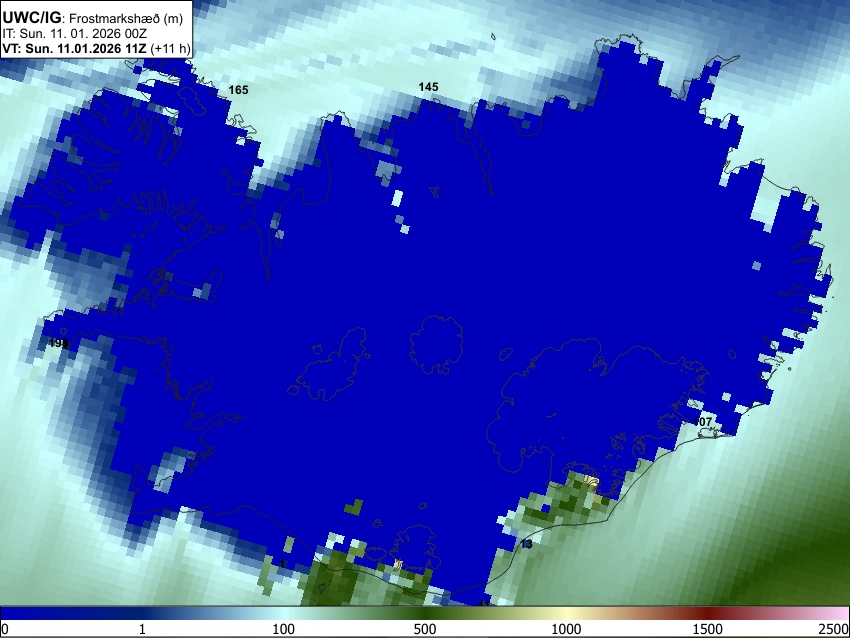Click the color gradient legend bar
The height and width of the screenshot is (638, 850).
point(425,613)
